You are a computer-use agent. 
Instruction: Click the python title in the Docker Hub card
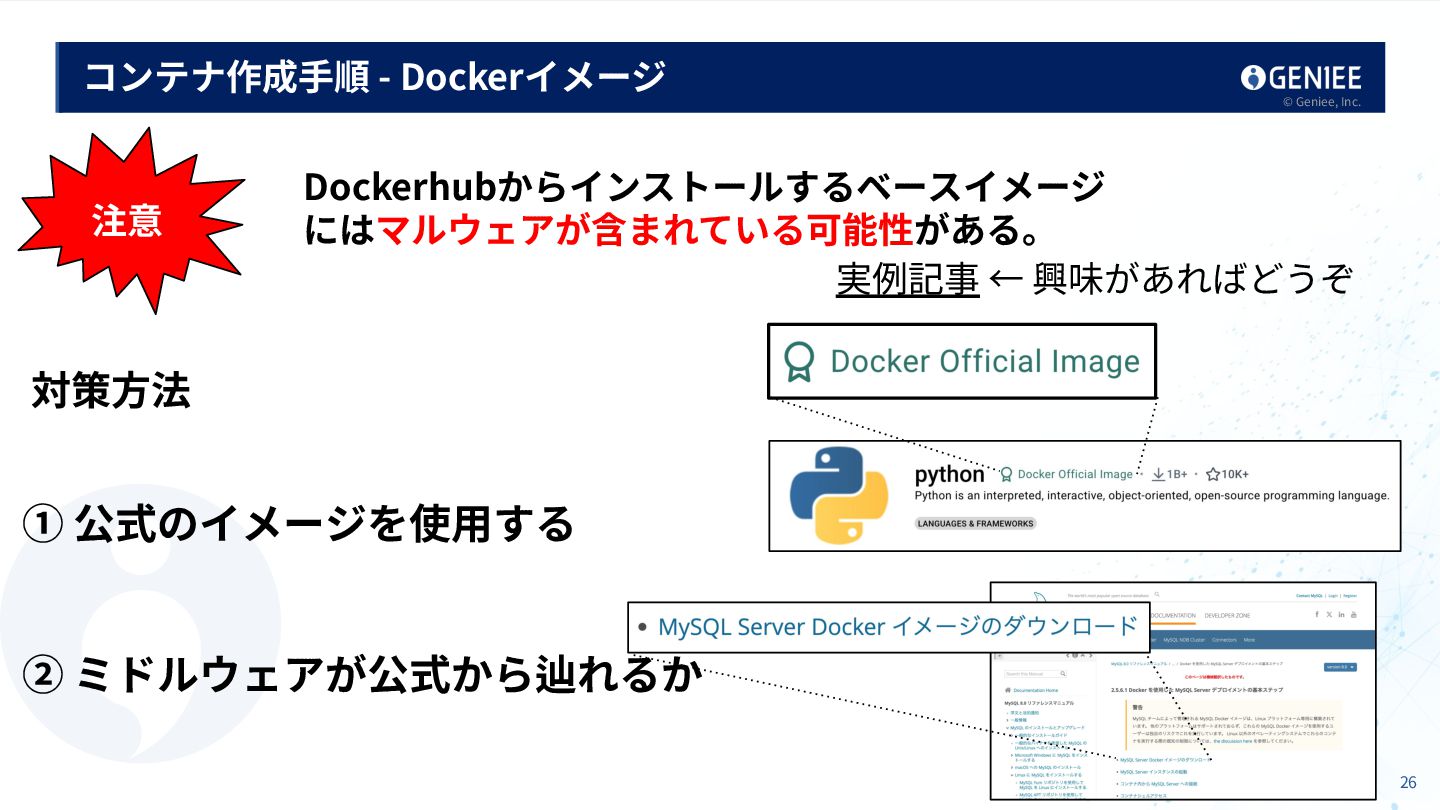(x=950, y=474)
